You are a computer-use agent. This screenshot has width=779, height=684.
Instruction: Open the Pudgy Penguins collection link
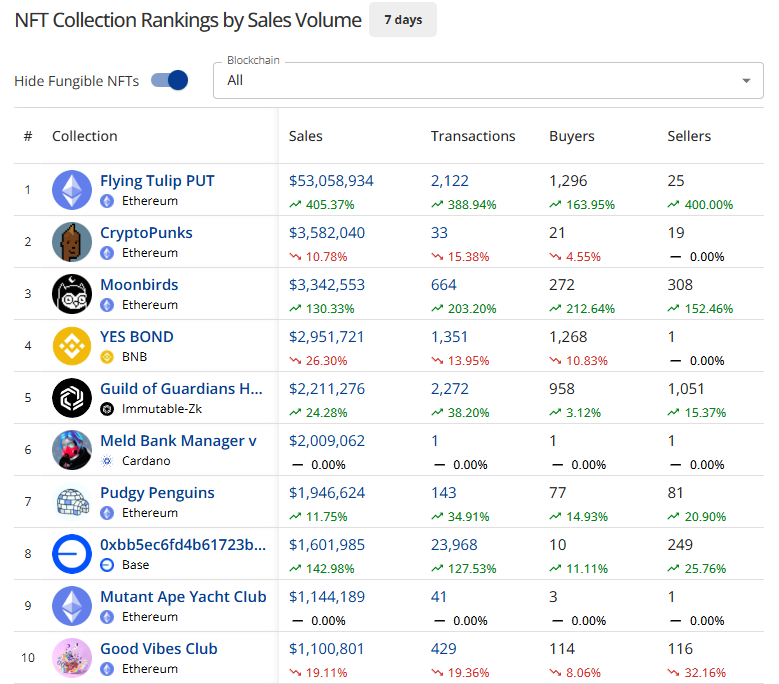point(157,493)
